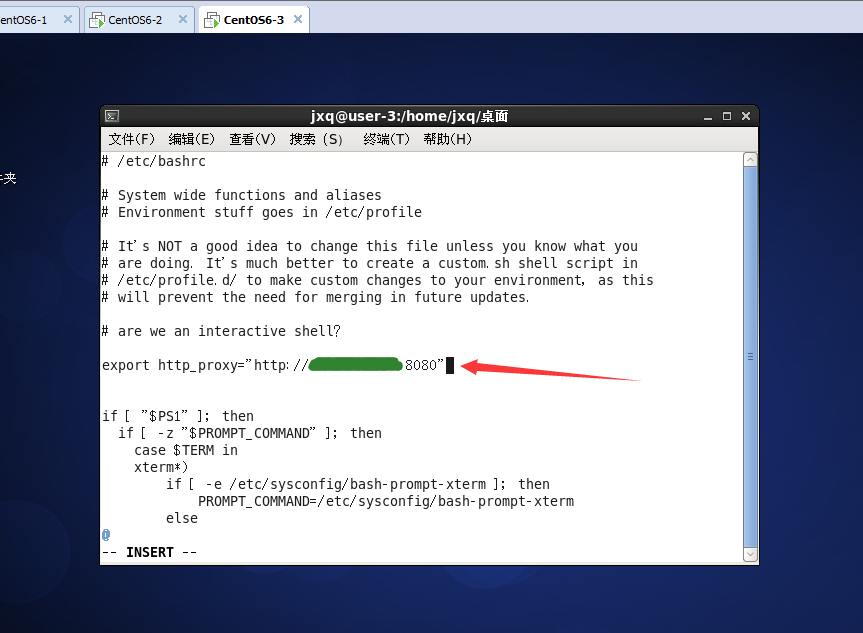
Task: Close the CentOS6-1 tab
Action: coord(68,19)
